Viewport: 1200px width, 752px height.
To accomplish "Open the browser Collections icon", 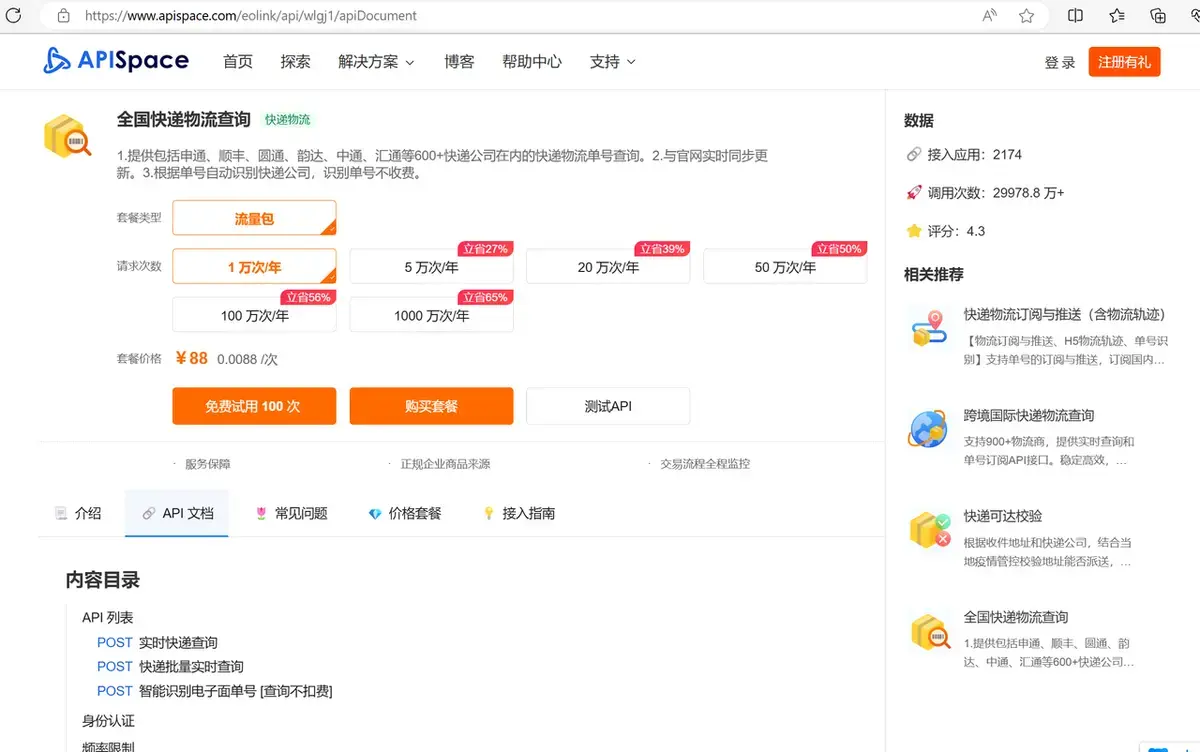I will point(1158,16).
